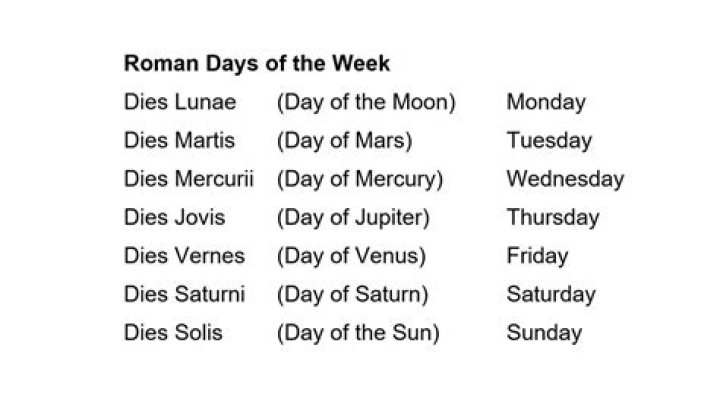
Task: Click the 'Dies Solis' text
Action: click(173, 332)
